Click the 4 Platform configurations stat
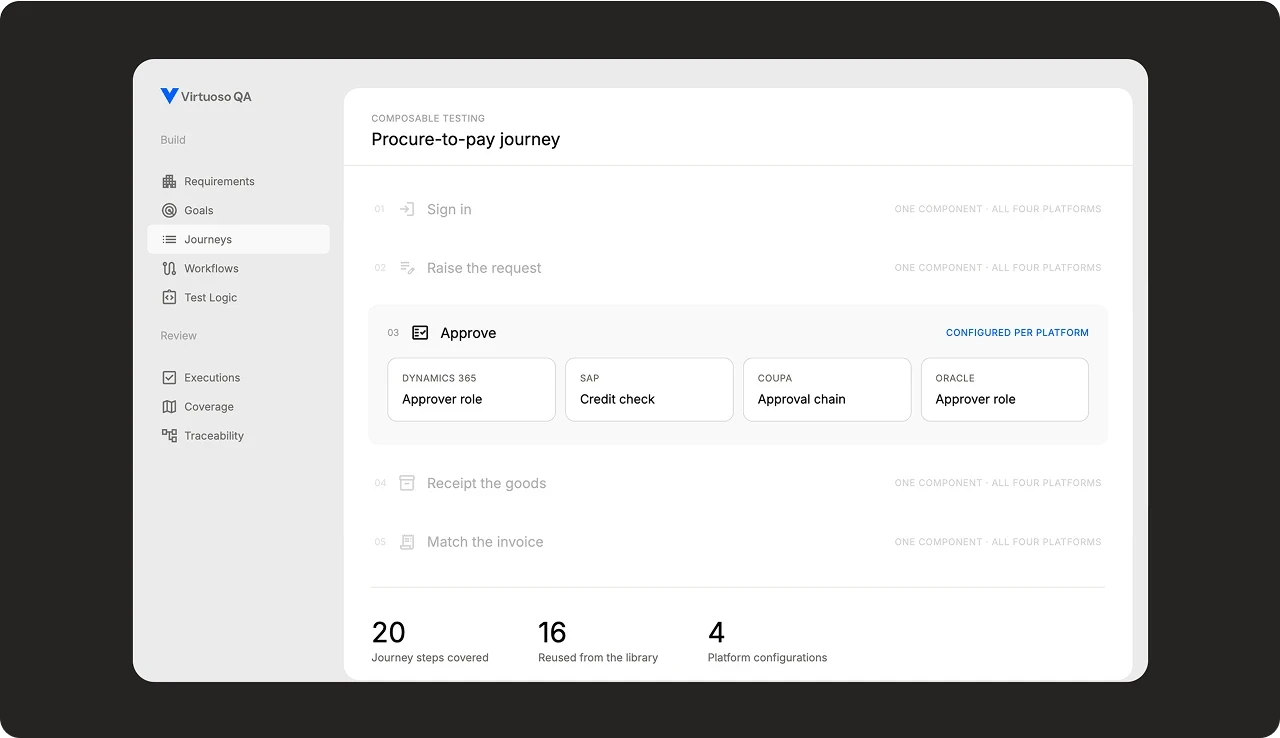The image size is (1280, 738). tap(767, 641)
